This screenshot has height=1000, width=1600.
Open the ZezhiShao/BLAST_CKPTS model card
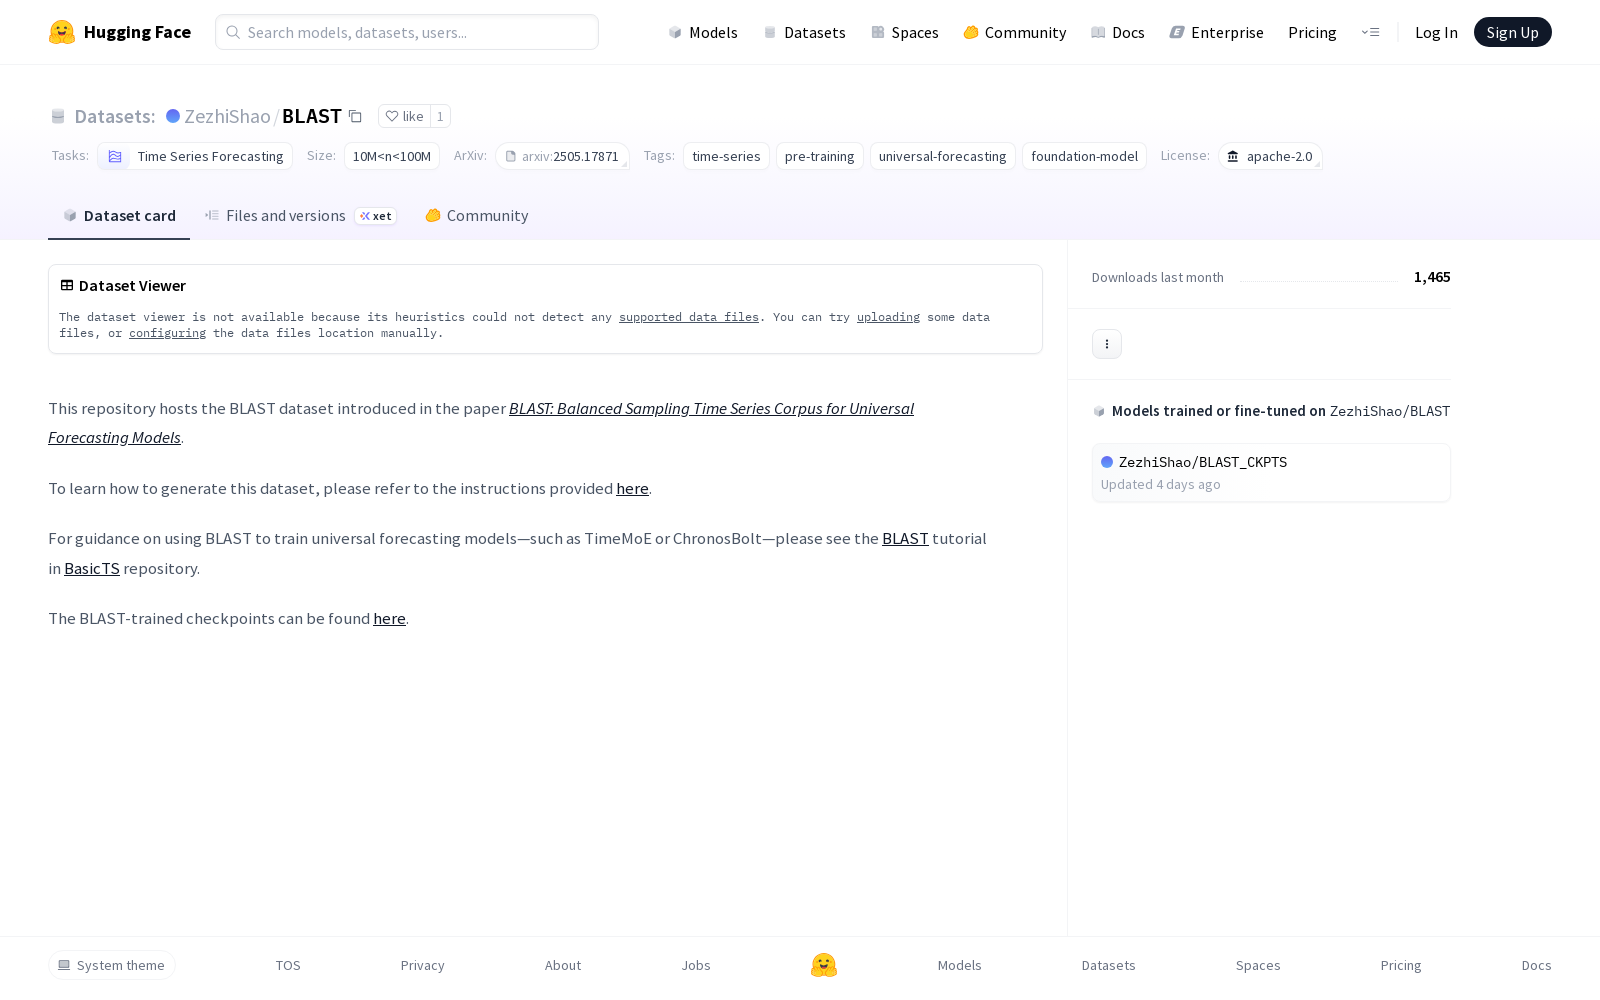pyautogui.click(x=1271, y=473)
